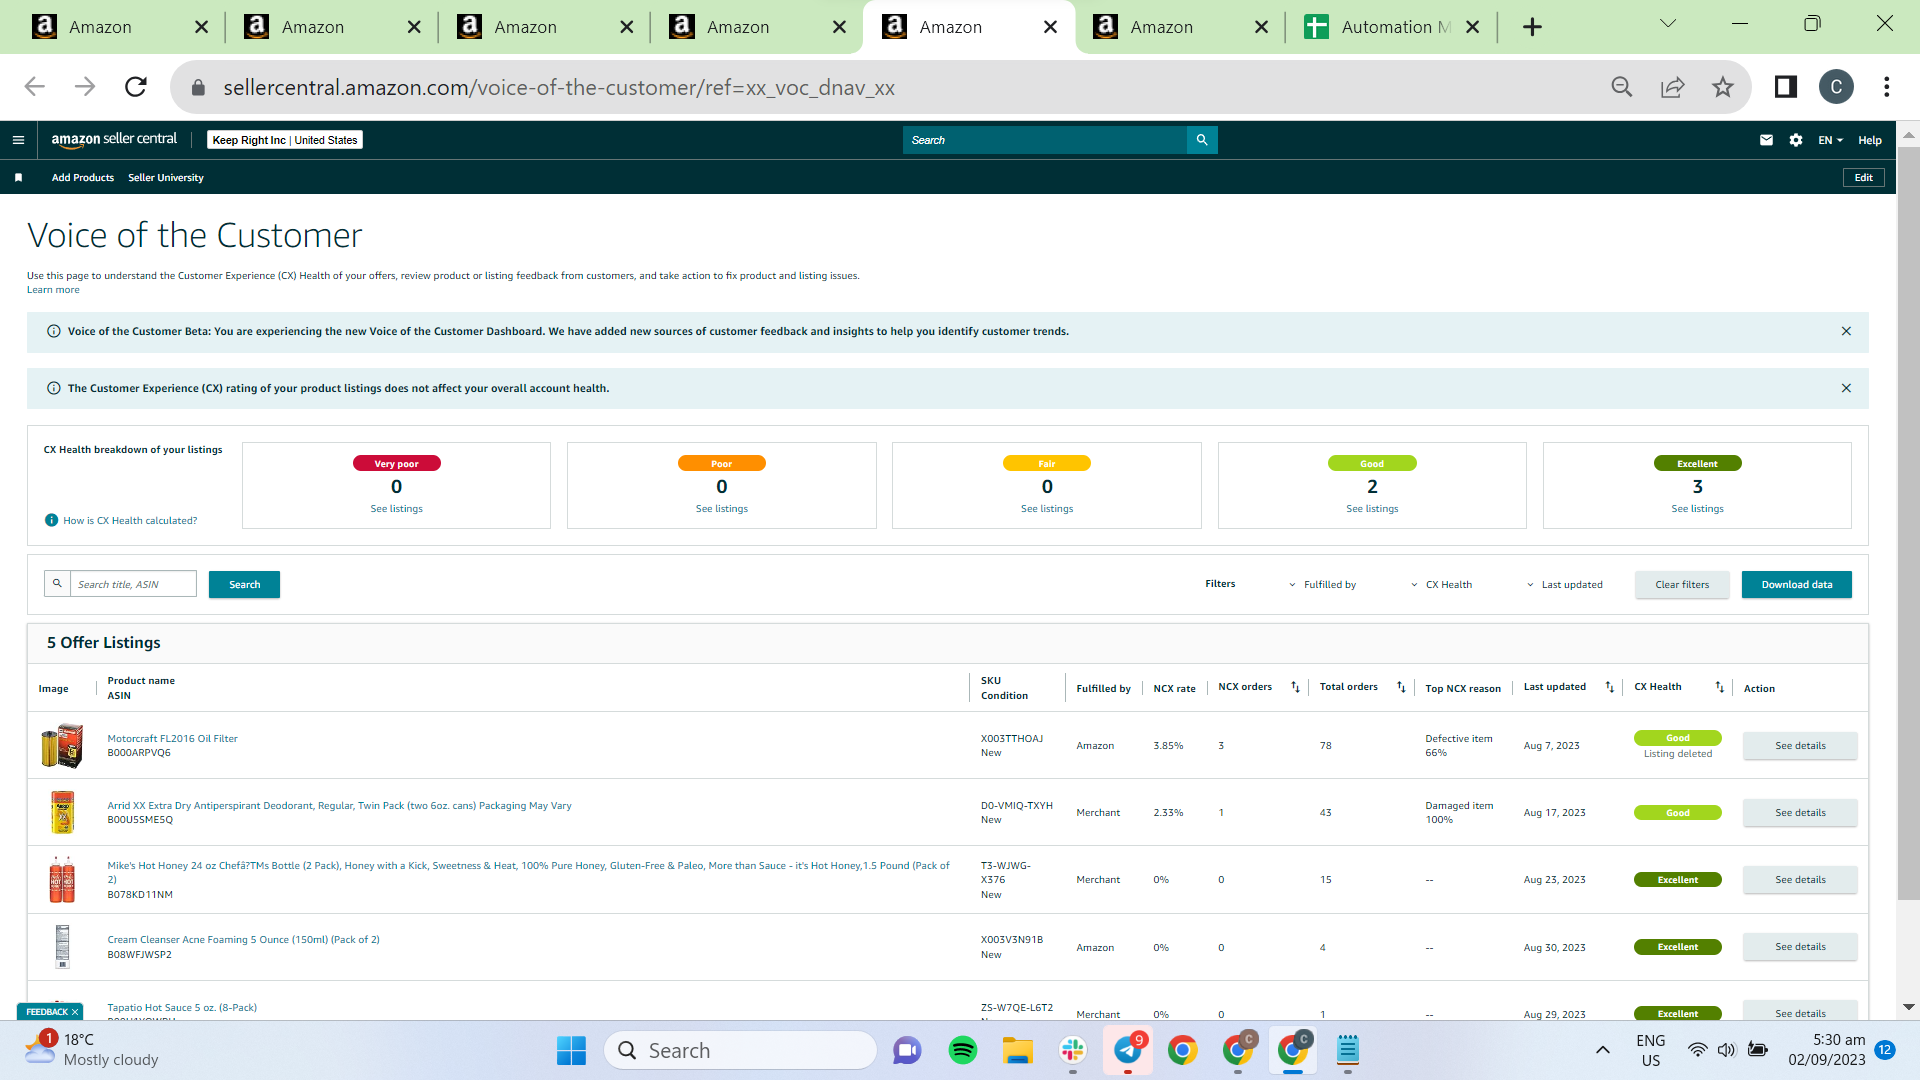Click the info icon beside CX Health calculated
1920x1080 pixels.
tap(51, 520)
